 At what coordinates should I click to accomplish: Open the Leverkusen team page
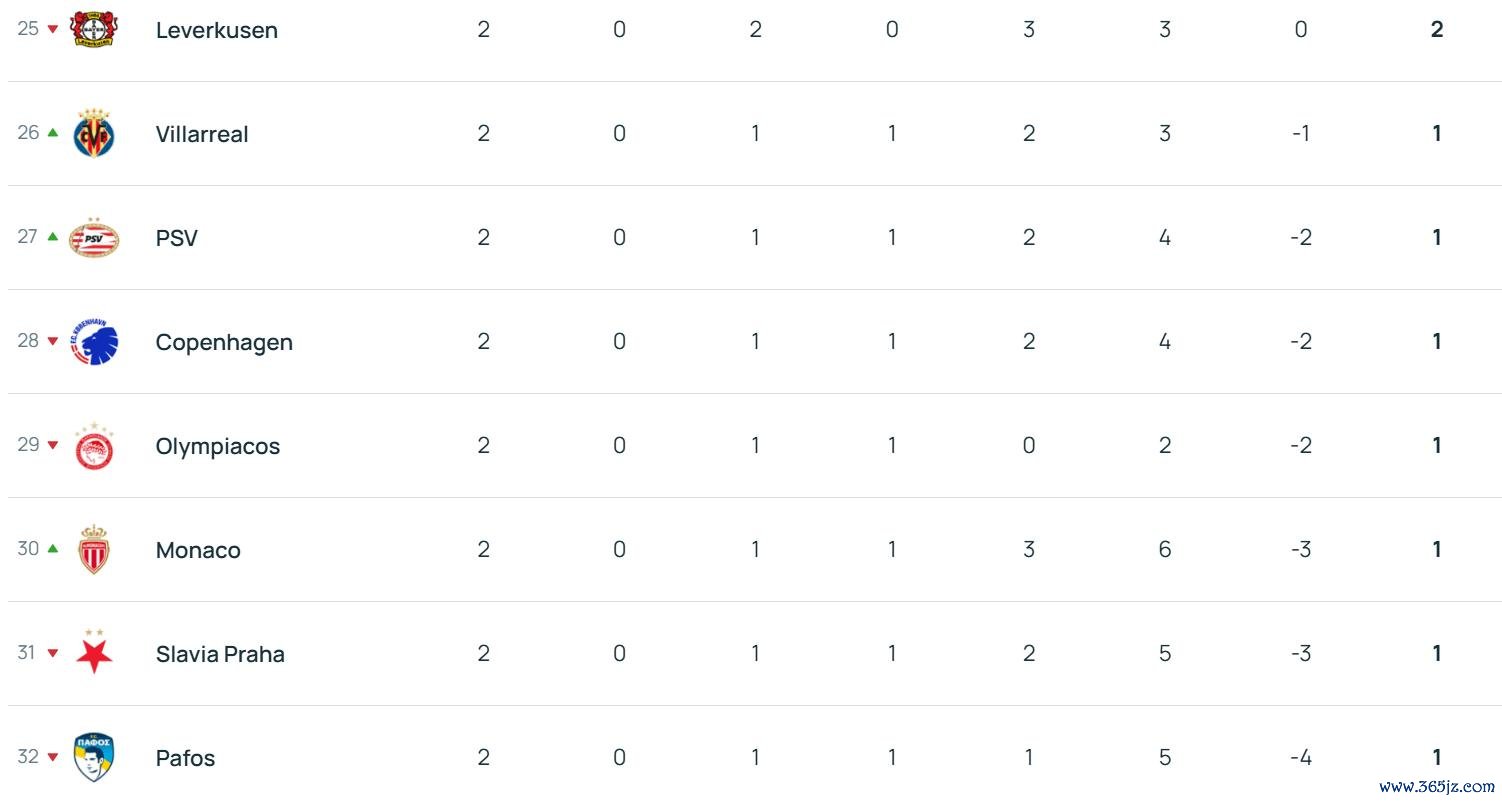click(217, 30)
